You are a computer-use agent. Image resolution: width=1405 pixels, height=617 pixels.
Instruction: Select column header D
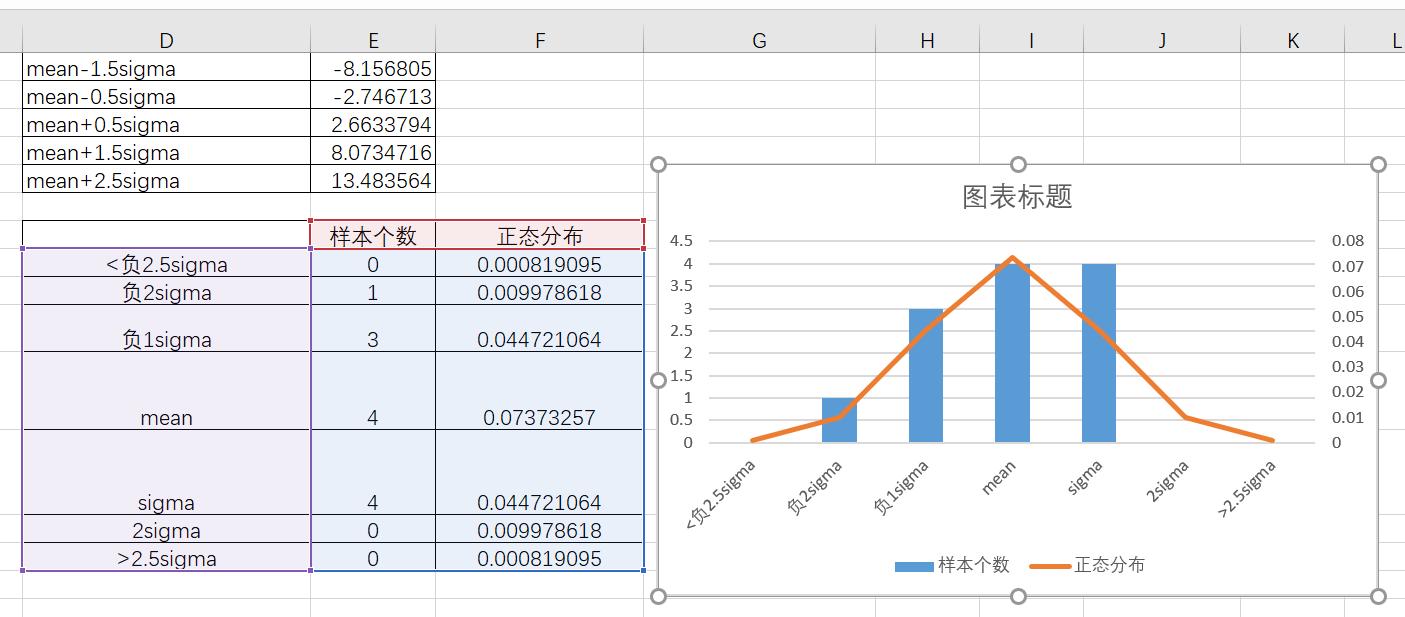[166, 40]
